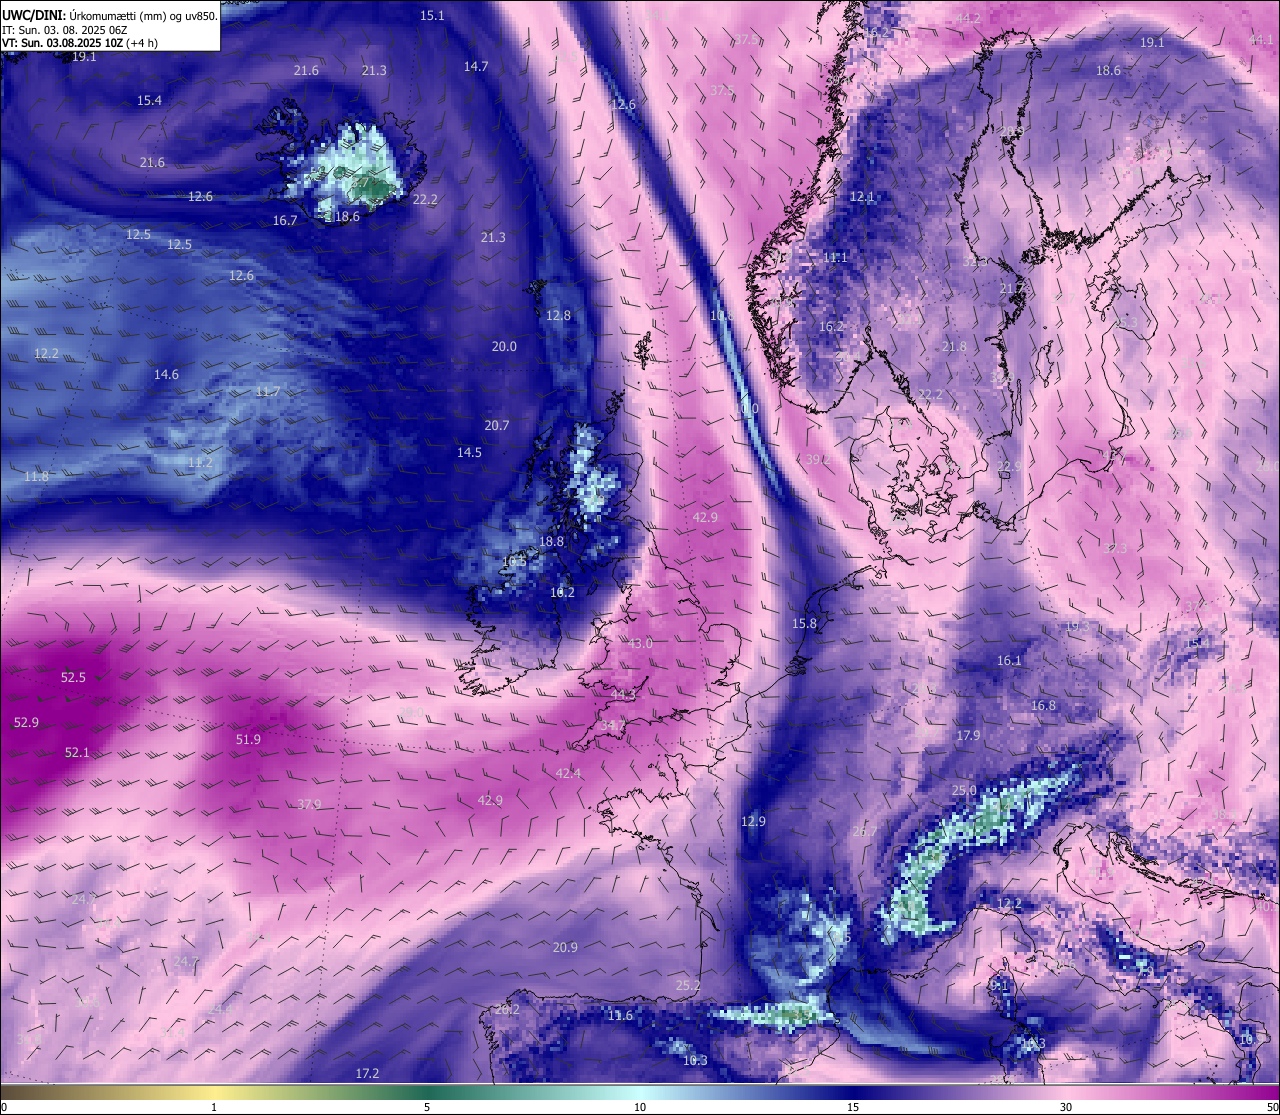Click the 17.2 value at the bottom
The image size is (1280, 1115).
click(x=367, y=1073)
